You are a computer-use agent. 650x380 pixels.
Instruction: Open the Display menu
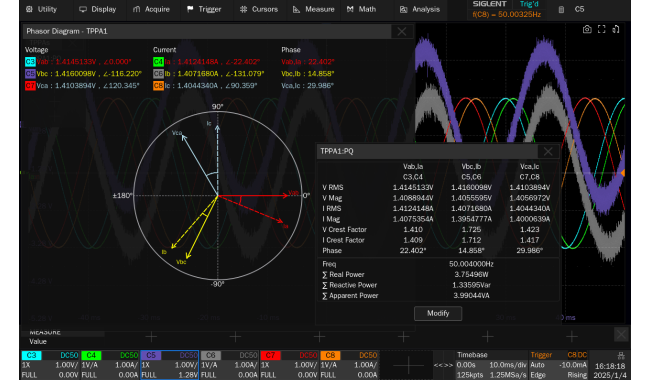[98, 9]
